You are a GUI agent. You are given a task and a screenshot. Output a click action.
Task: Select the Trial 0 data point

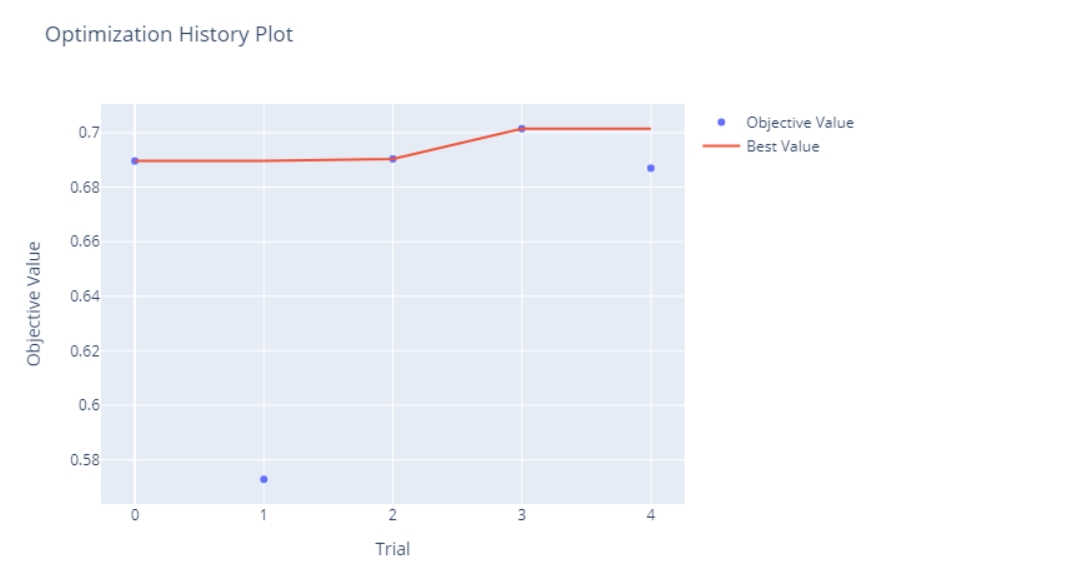[135, 161]
